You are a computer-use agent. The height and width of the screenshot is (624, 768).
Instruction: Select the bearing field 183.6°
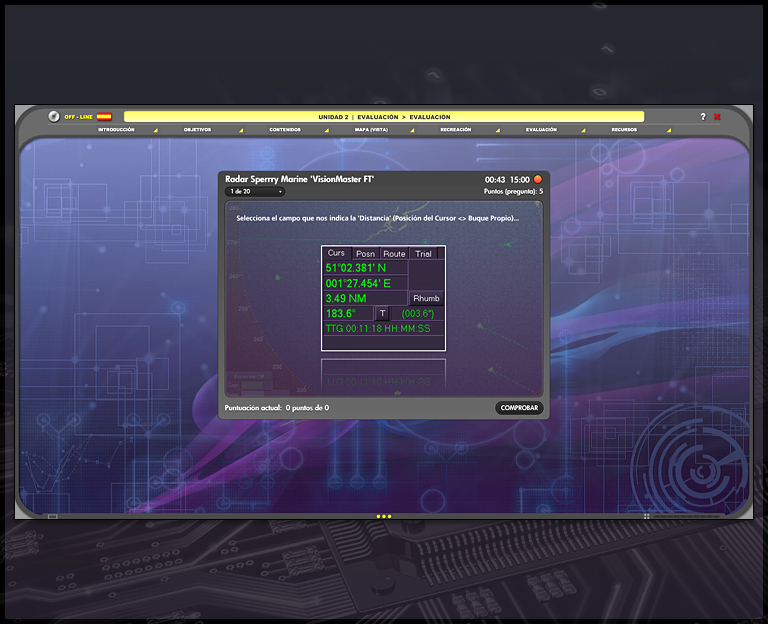348,313
